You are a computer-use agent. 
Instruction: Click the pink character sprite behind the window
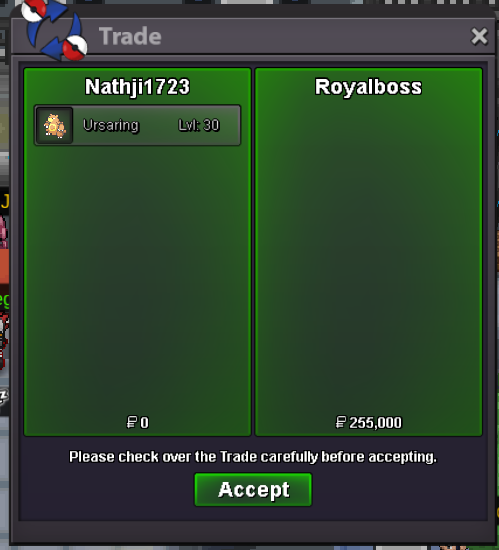click(x=4, y=233)
